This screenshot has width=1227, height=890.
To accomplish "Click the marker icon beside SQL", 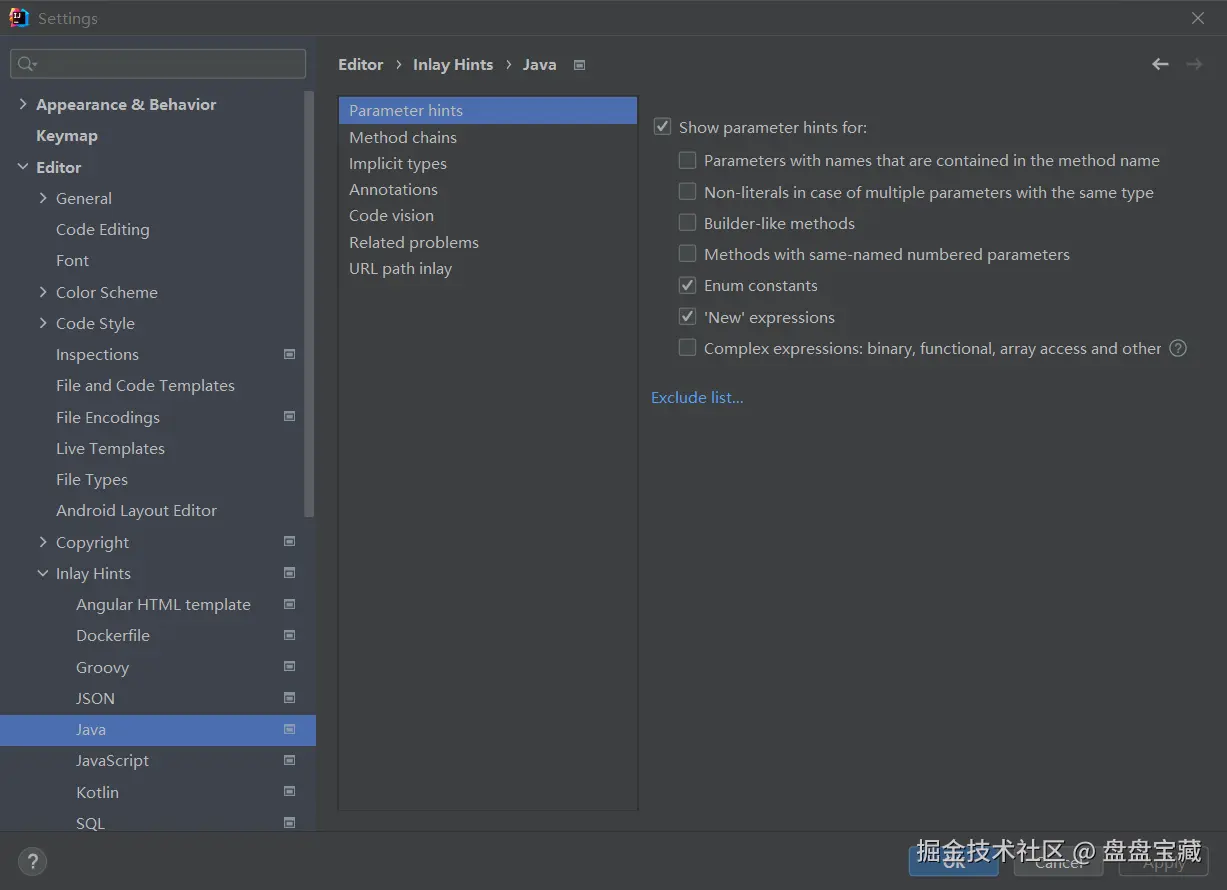I will pos(290,823).
